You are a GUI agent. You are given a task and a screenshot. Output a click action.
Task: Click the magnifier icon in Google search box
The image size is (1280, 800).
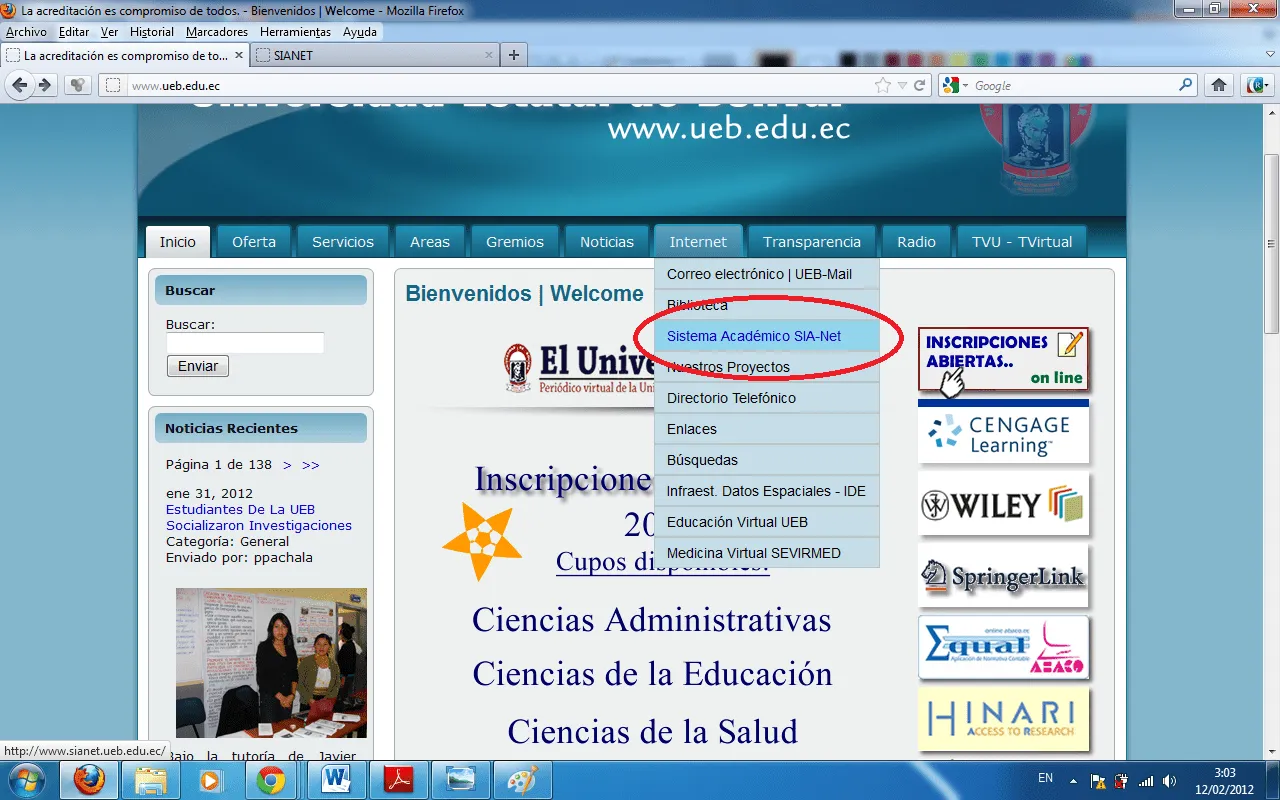(x=1185, y=85)
